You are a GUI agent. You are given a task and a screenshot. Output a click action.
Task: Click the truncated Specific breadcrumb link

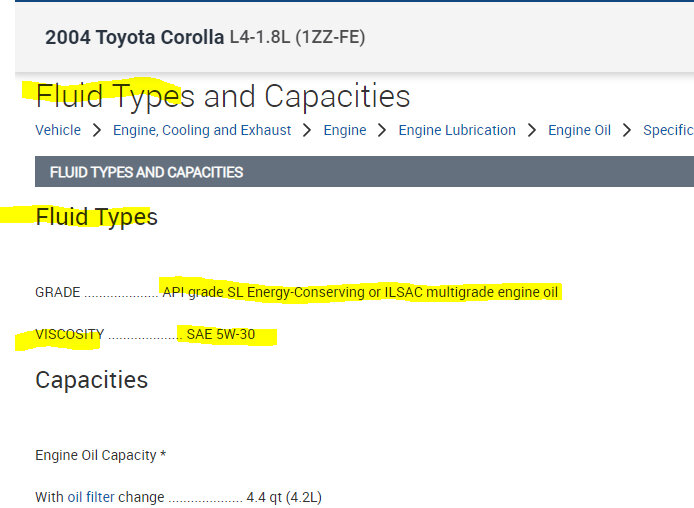[667, 130]
